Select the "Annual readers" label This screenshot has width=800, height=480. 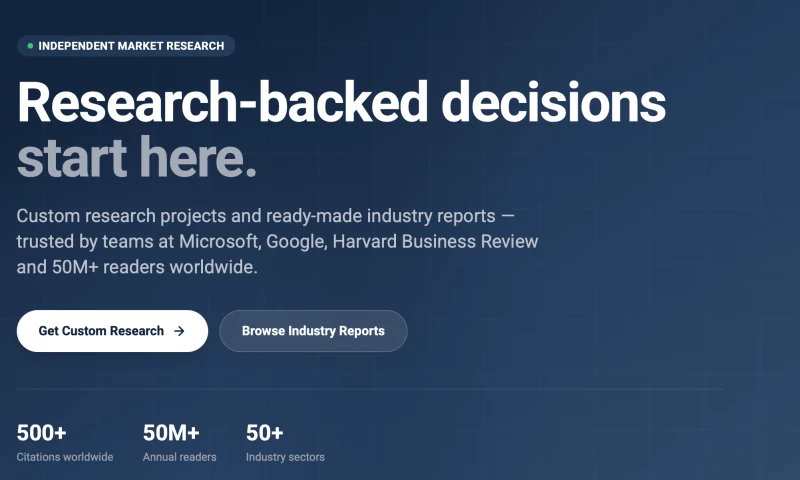click(x=180, y=457)
